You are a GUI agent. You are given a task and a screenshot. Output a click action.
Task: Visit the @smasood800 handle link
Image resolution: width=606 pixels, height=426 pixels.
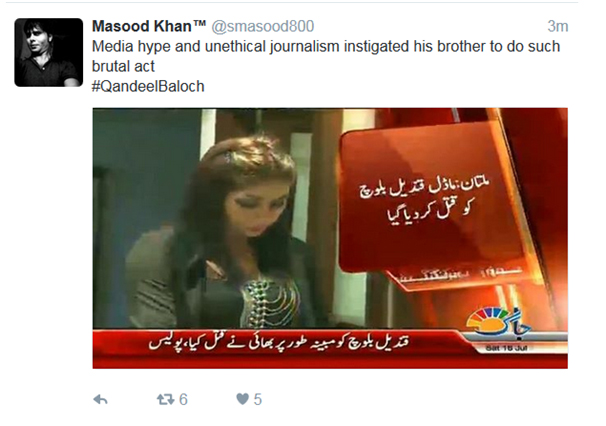pyautogui.click(x=262, y=26)
